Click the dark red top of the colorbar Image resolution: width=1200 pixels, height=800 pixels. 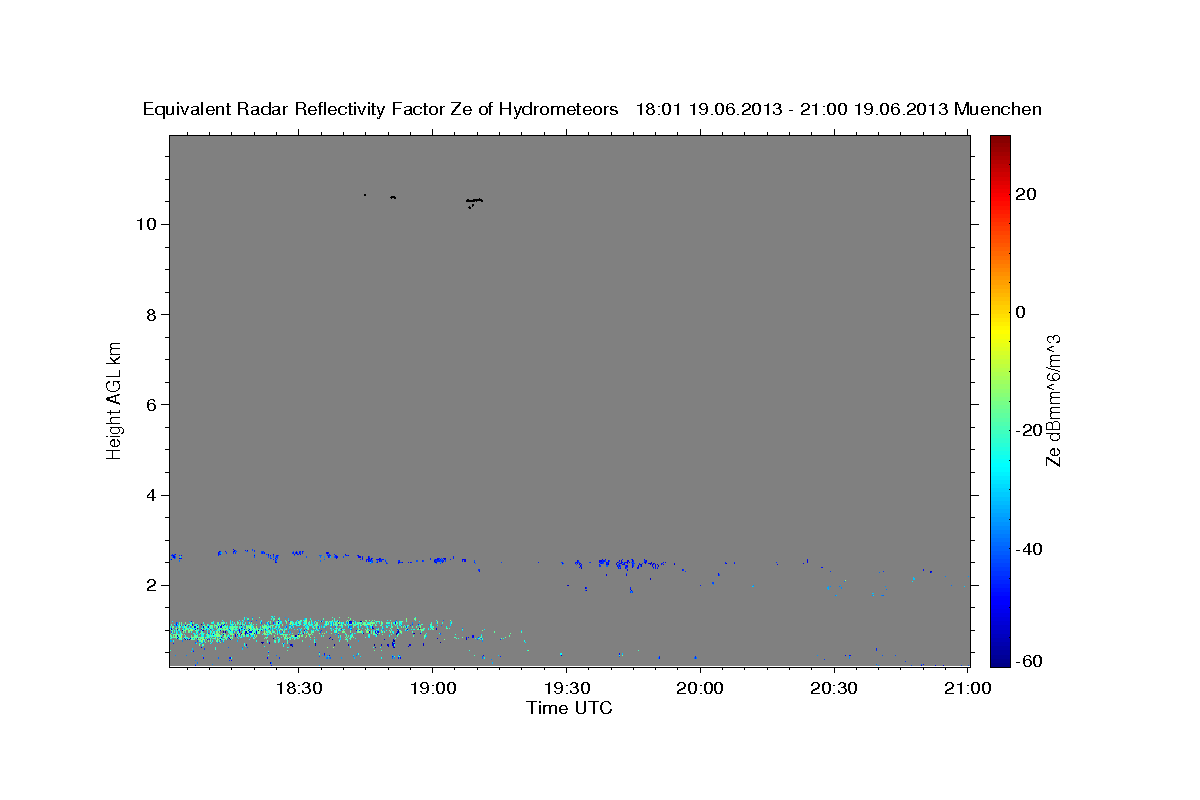[x=1000, y=142]
